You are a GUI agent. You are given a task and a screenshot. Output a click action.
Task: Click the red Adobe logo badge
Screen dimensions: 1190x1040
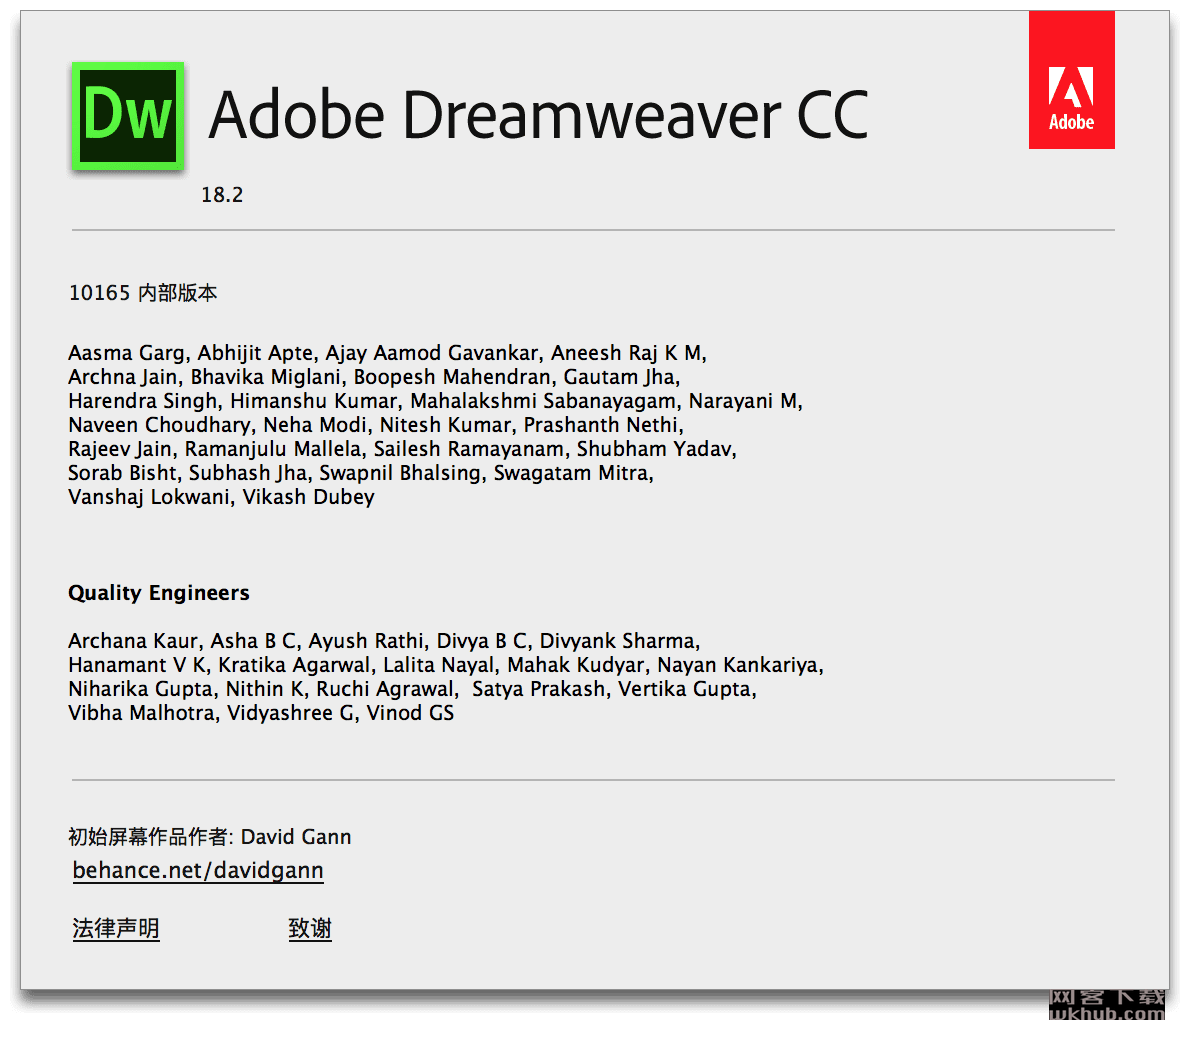tap(1072, 80)
